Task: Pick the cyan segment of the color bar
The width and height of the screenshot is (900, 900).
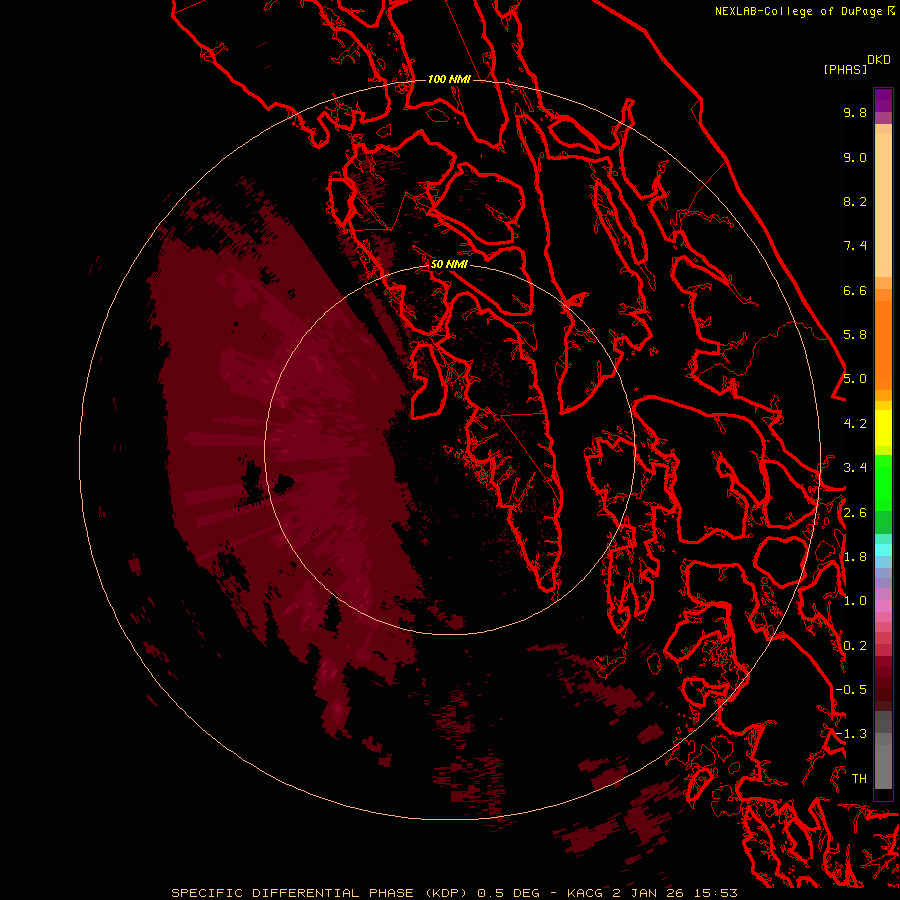Action: pyautogui.click(x=883, y=550)
